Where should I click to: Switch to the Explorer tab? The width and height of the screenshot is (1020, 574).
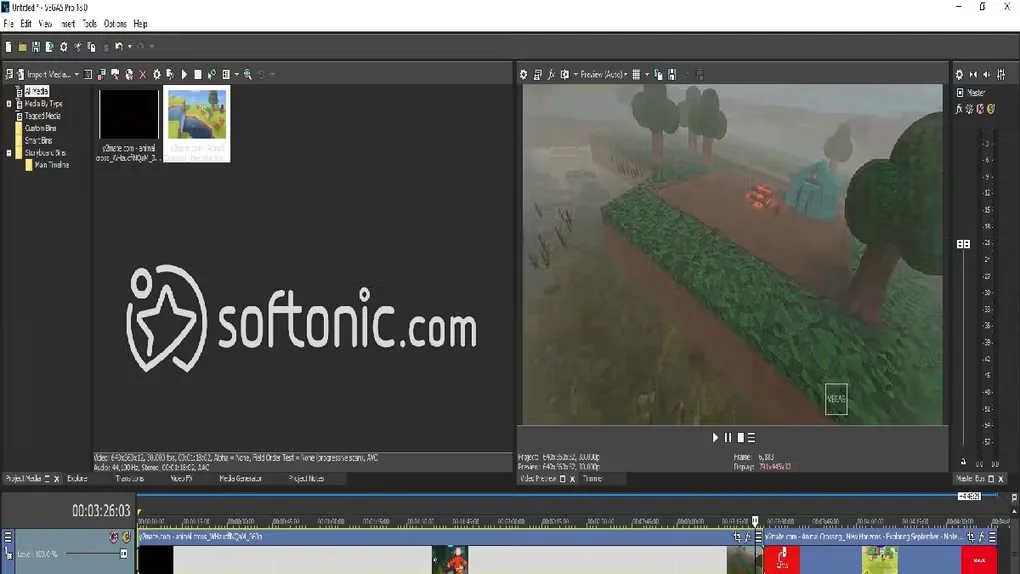coord(77,479)
